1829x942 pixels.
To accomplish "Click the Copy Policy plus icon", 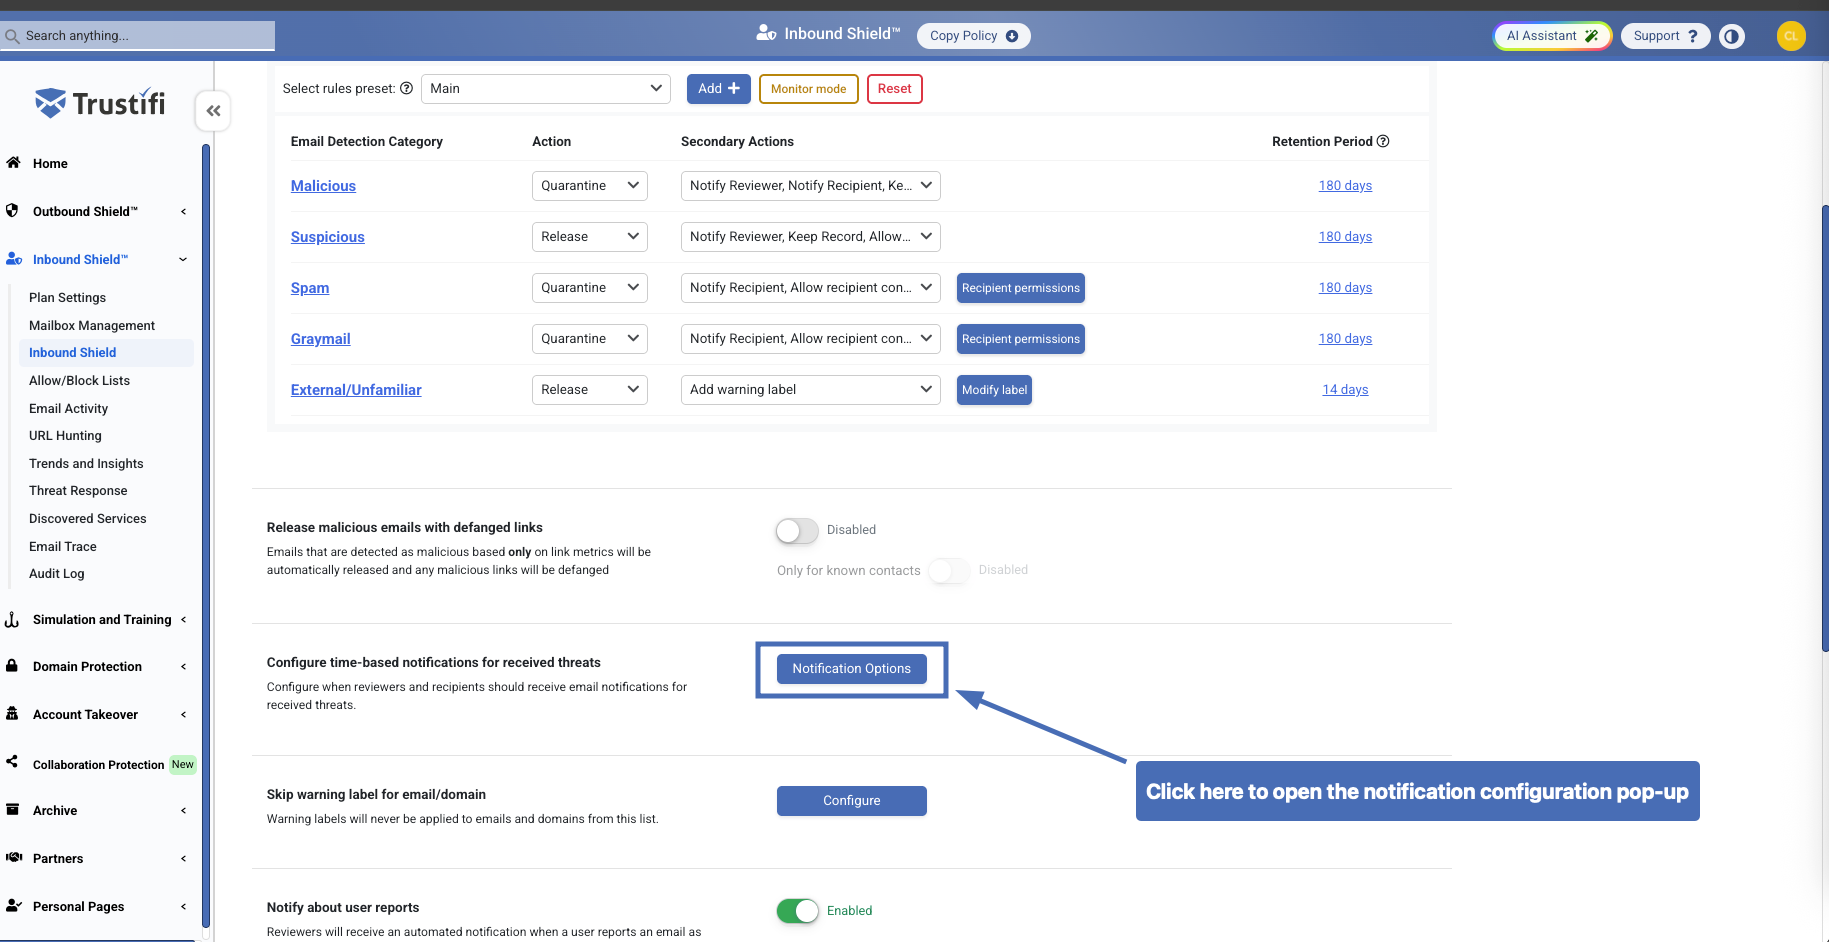I will (x=1012, y=36).
